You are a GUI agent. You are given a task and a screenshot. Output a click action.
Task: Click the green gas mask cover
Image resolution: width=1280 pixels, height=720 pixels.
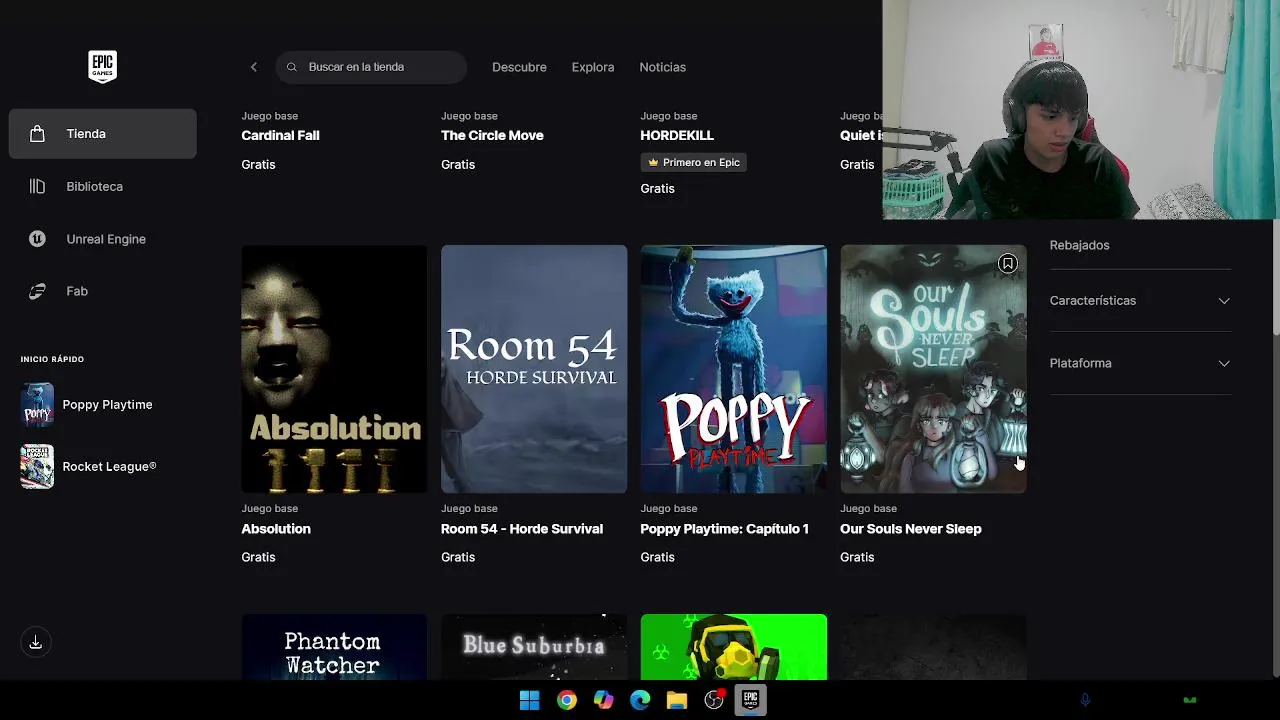[734, 647]
